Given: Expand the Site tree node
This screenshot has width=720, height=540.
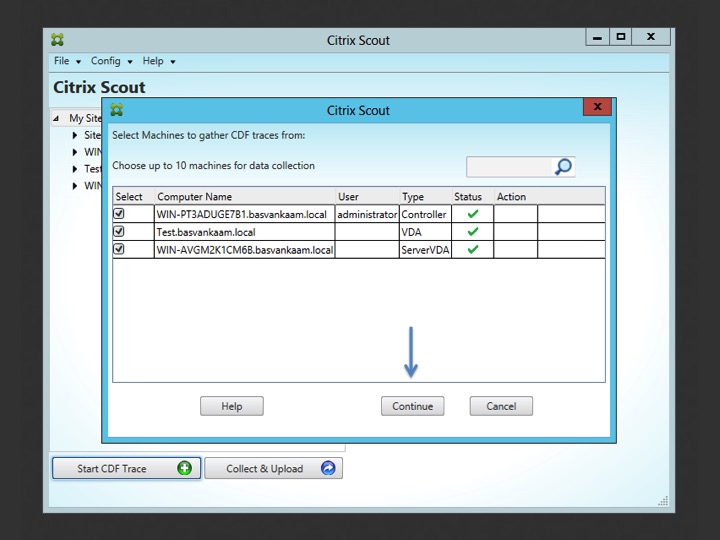Looking at the screenshot, I should [x=75, y=135].
